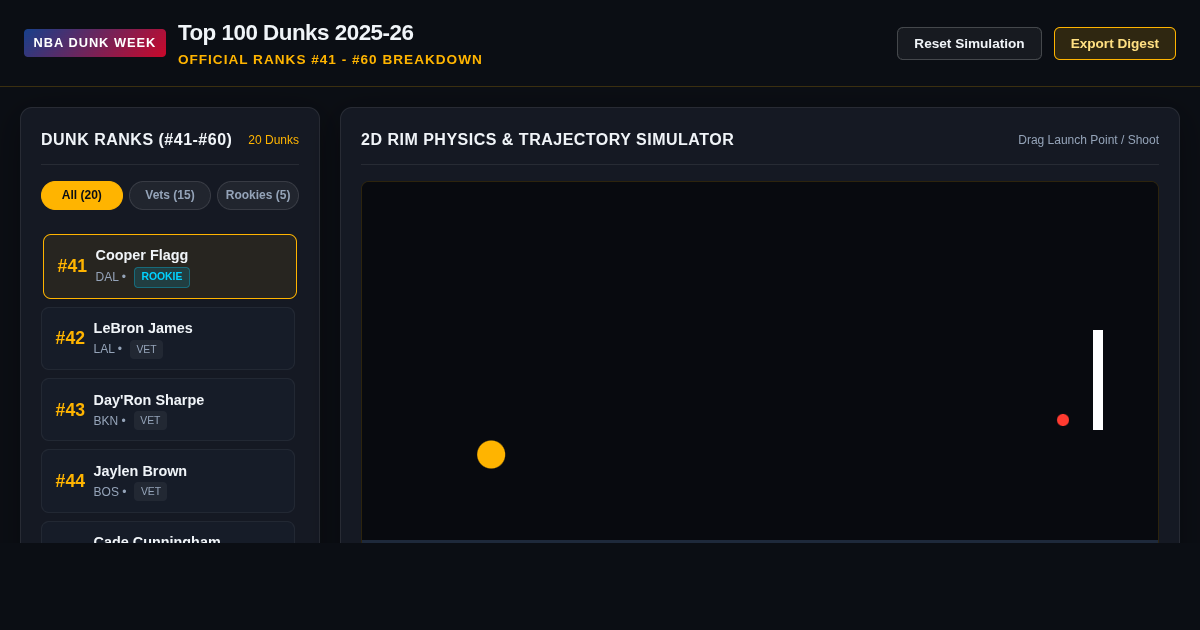Click the NBA DUNK WEEK logo badge
This screenshot has height=630, width=1200.
pyautogui.click(x=95, y=43)
